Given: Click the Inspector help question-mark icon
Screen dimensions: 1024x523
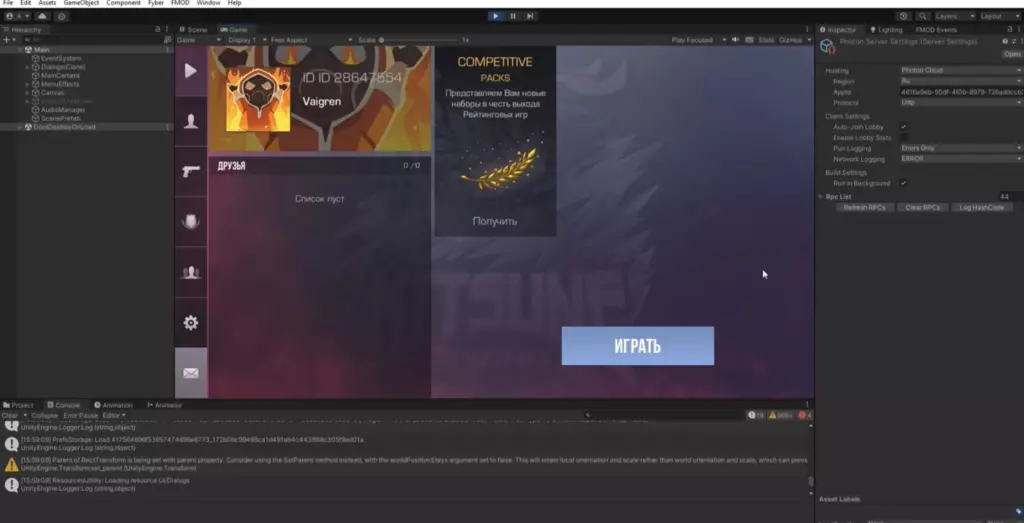Looking at the screenshot, I should [1005, 41].
